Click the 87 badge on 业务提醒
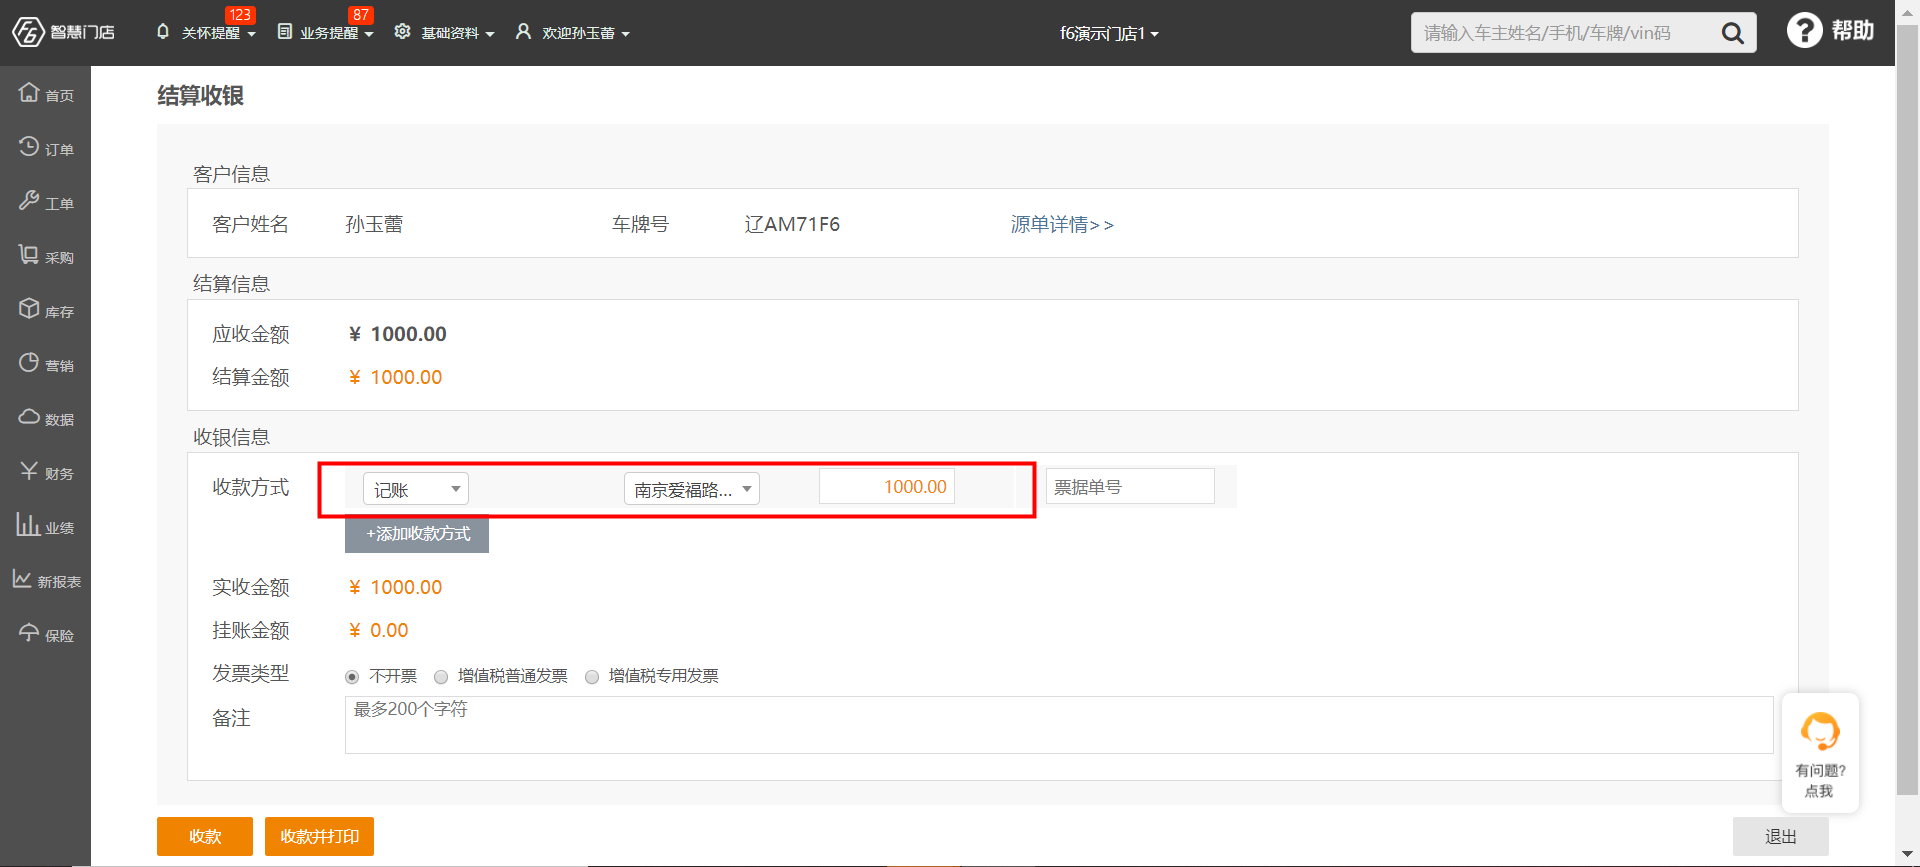This screenshot has height=867, width=1920. [x=361, y=15]
